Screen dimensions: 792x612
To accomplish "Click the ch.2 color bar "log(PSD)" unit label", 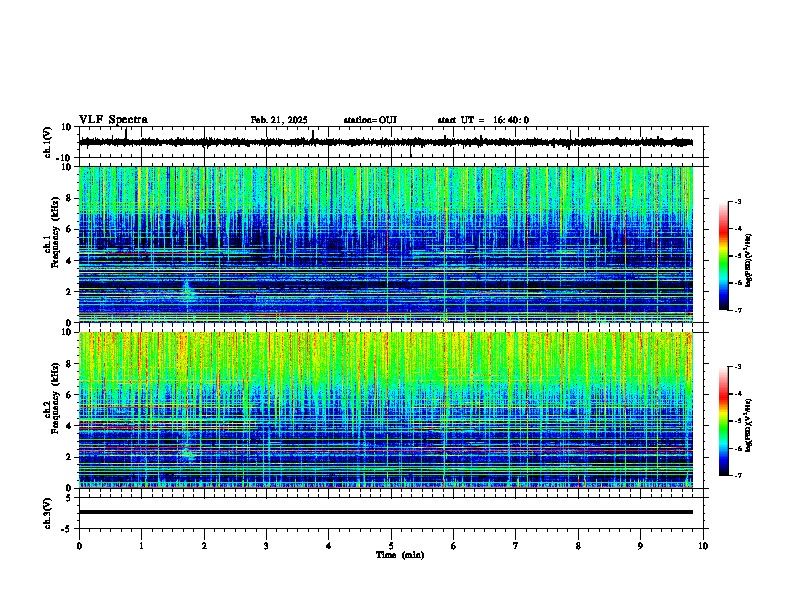I will click(x=749, y=425).
